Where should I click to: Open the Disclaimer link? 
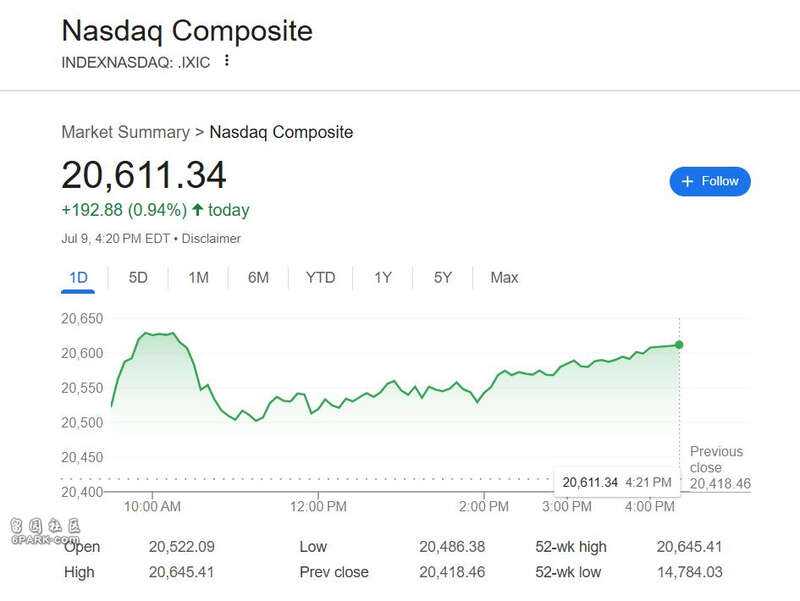[x=211, y=238]
